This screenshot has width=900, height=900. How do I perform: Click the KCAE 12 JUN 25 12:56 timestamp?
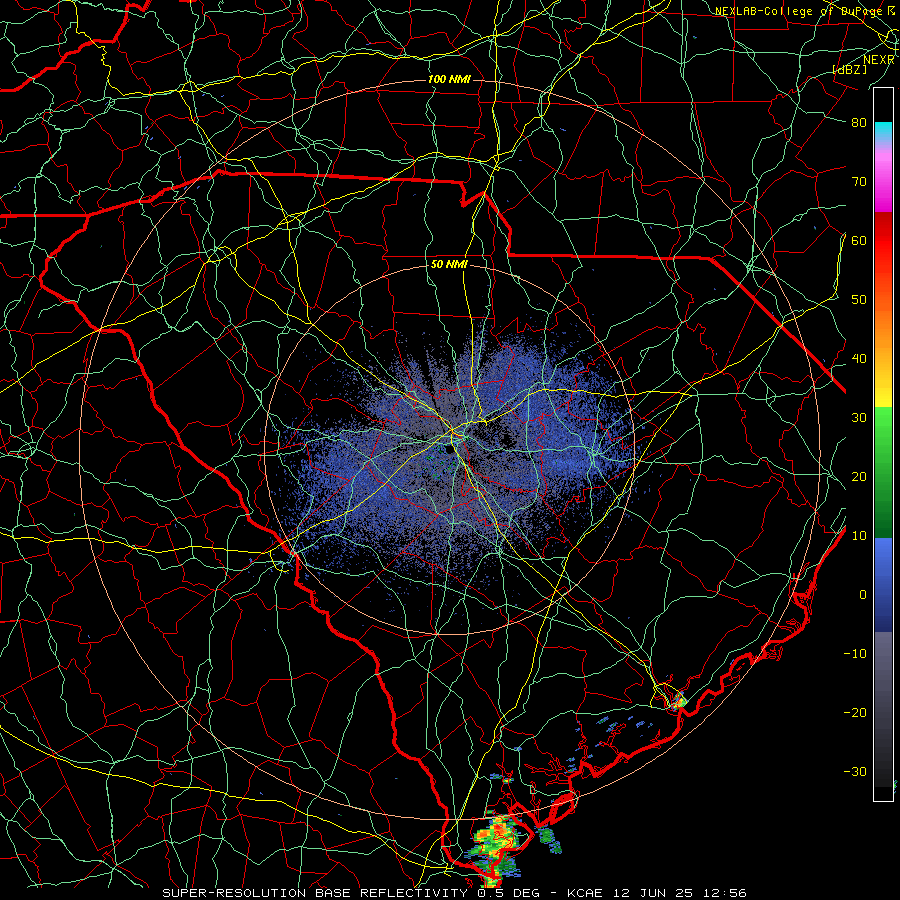[x=657, y=893]
